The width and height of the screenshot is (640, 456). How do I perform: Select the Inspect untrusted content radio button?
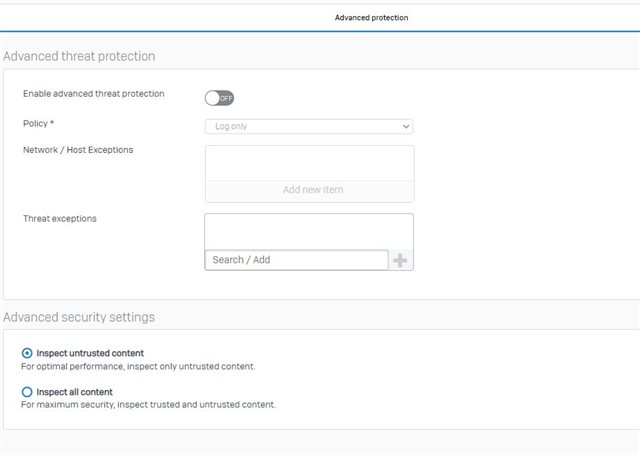tap(27, 353)
